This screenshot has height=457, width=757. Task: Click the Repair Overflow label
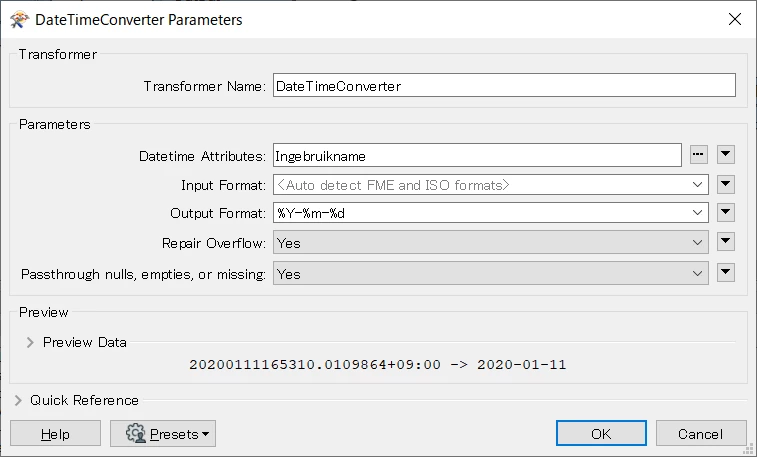tap(214, 243)
